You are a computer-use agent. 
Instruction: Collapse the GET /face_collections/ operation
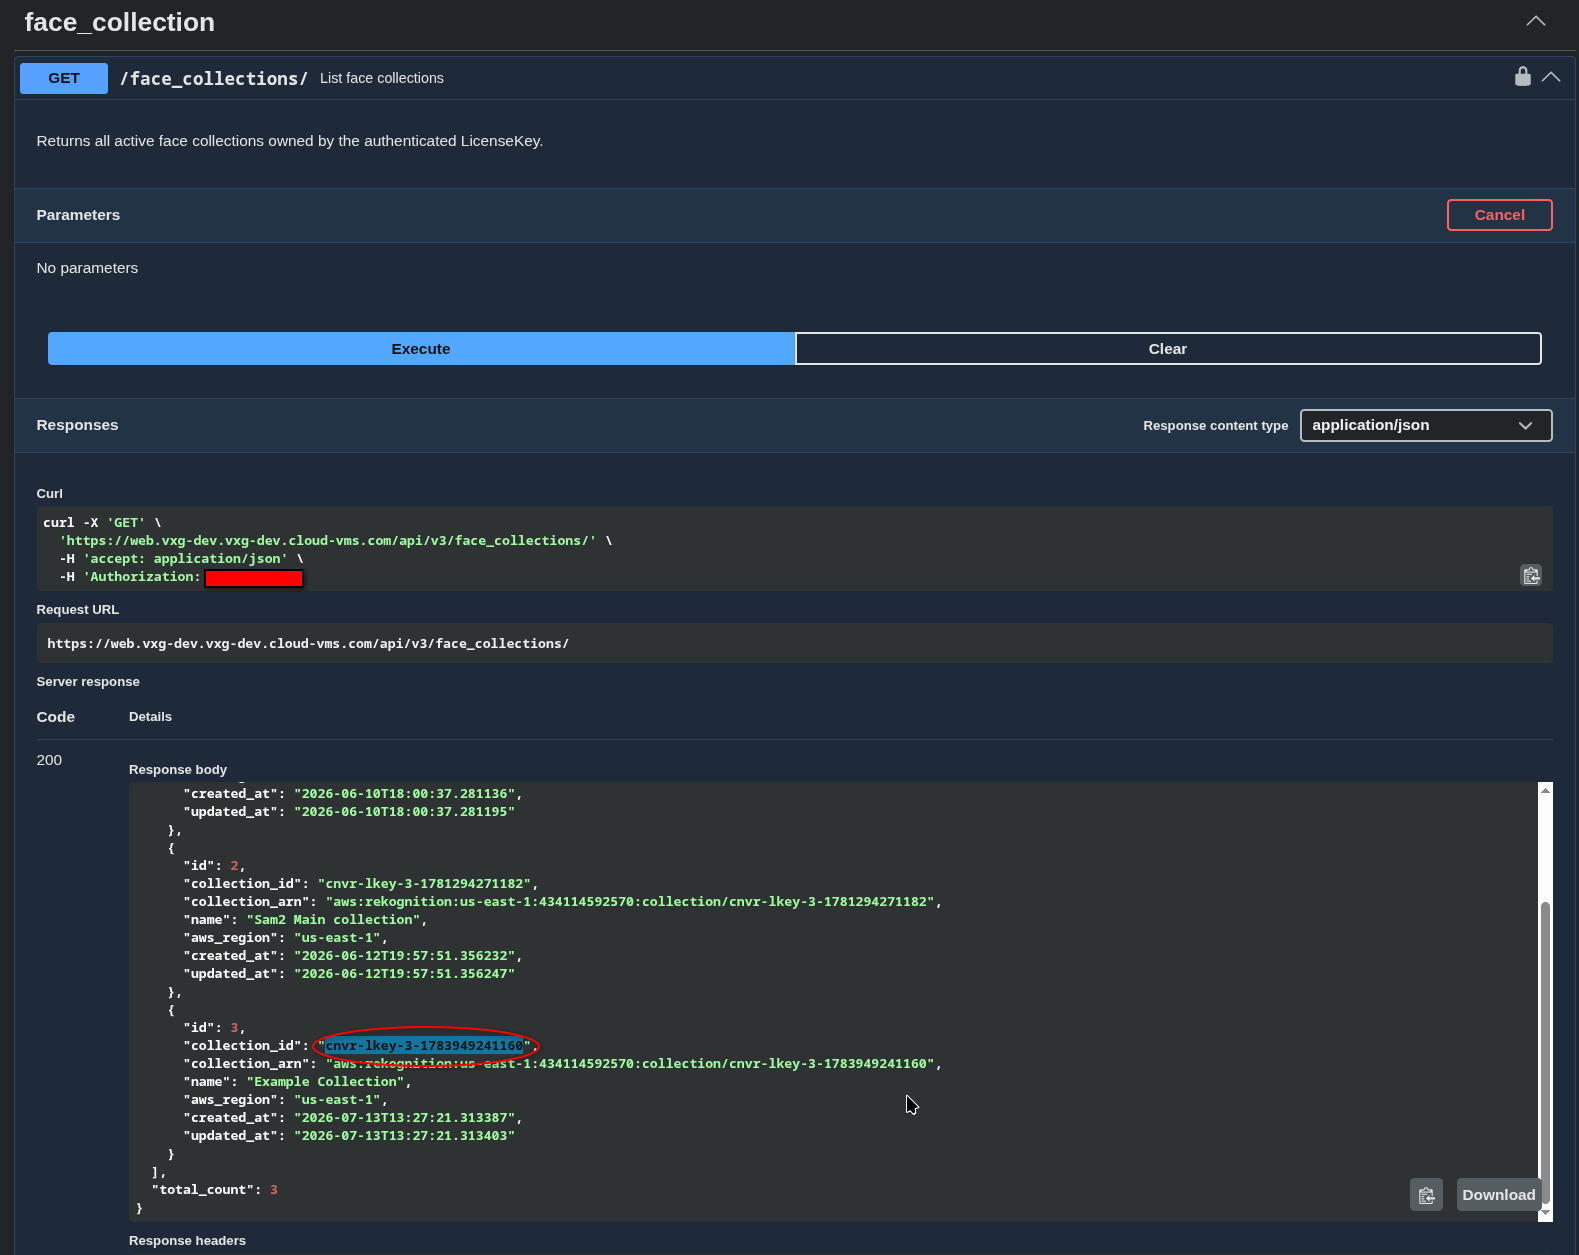click(x=1551, y=77)
